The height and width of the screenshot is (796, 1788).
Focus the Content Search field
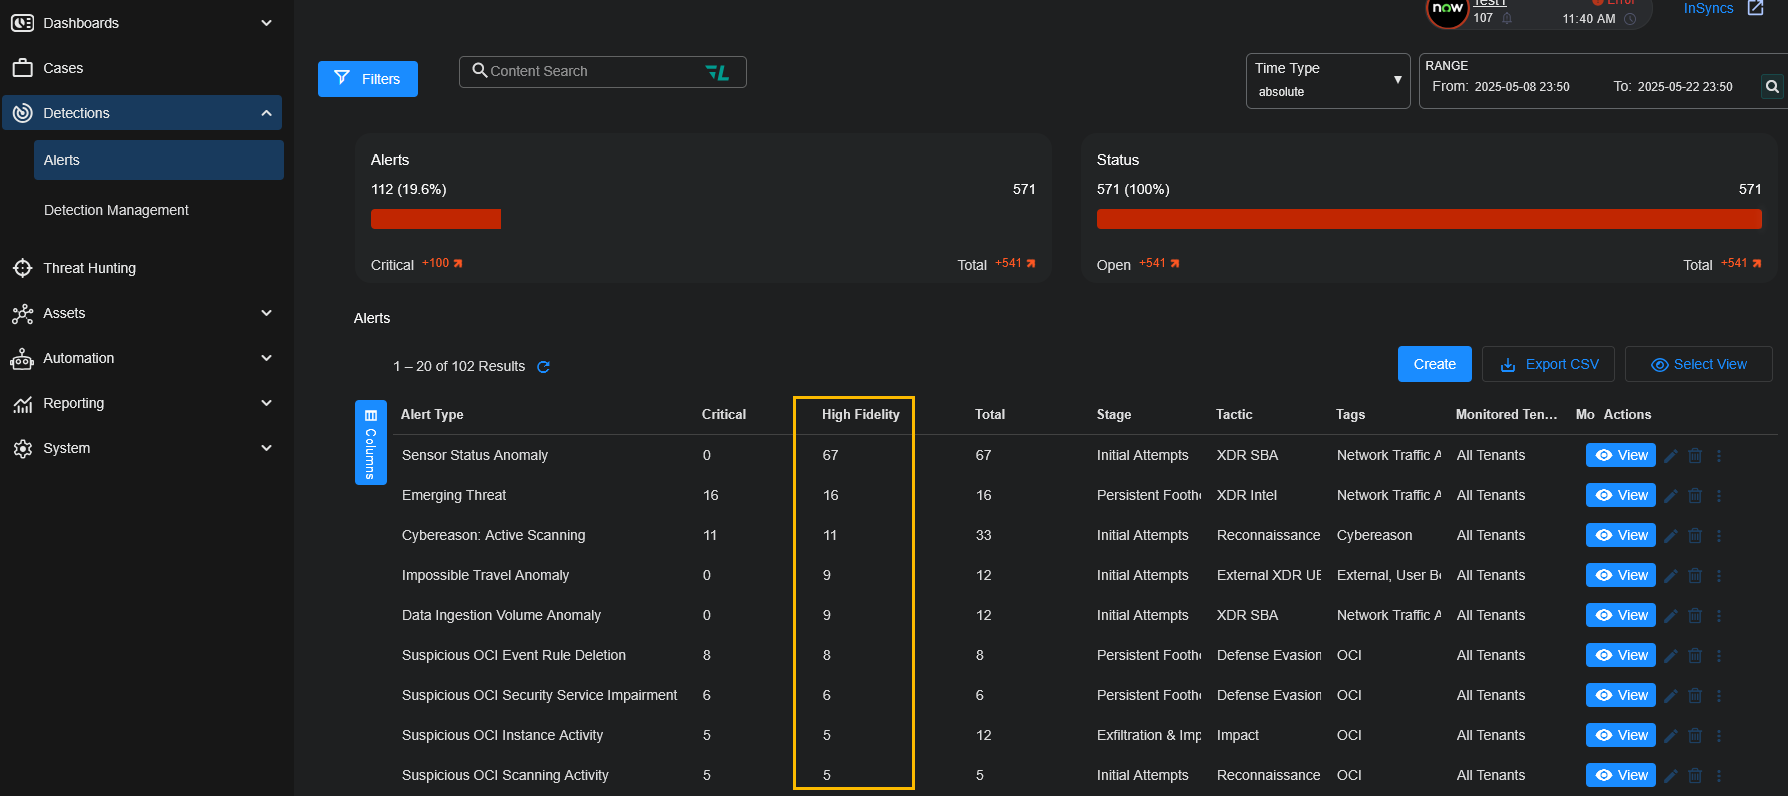(x=590, y=72)
